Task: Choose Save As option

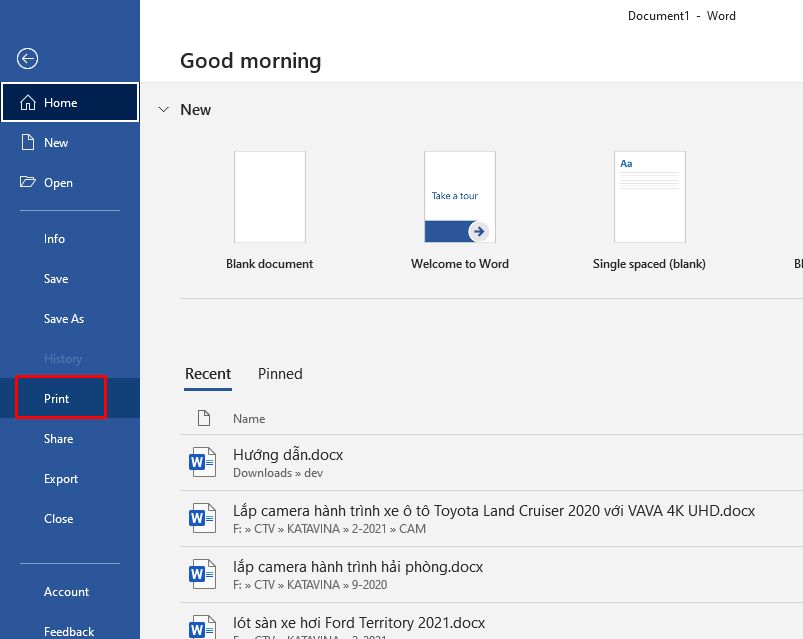Action: (x=70, y=318)
